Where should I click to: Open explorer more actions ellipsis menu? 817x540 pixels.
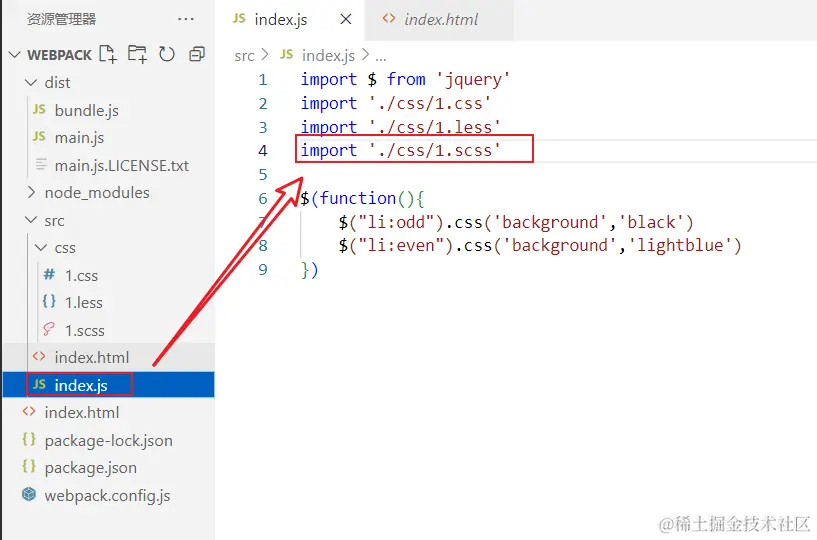tap(185, 19)
